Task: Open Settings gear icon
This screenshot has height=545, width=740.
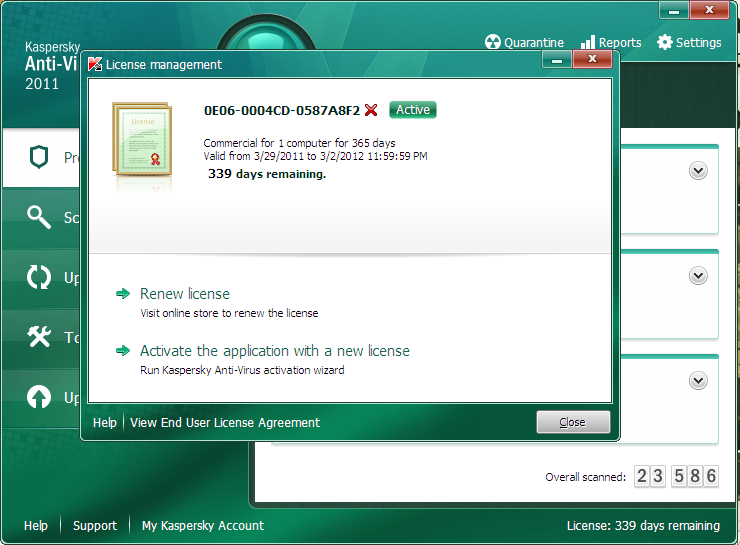Action: point(664,42)
